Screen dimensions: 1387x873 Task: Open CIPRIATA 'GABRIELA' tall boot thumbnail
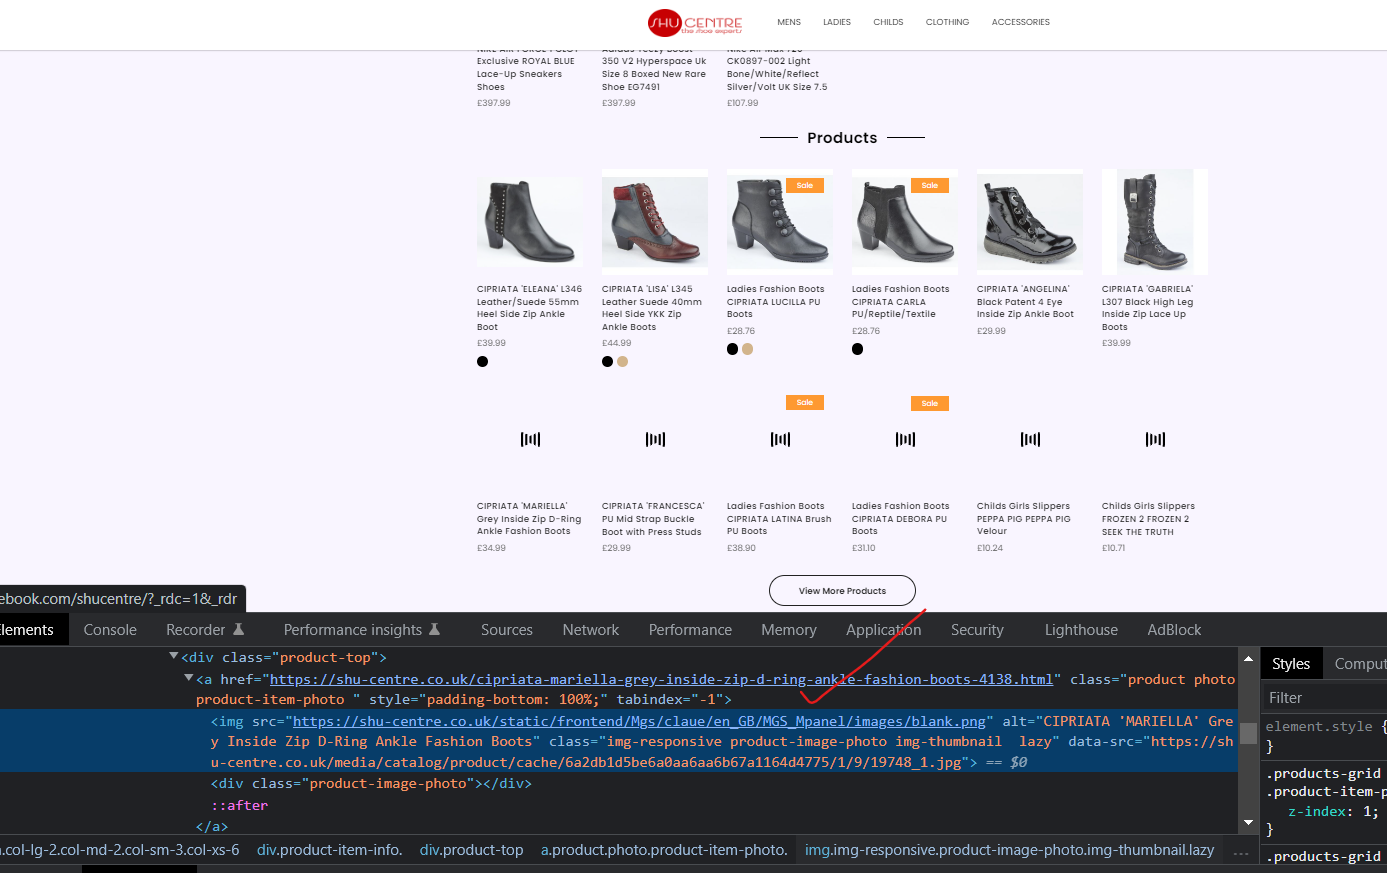[x=1154, y=222]
